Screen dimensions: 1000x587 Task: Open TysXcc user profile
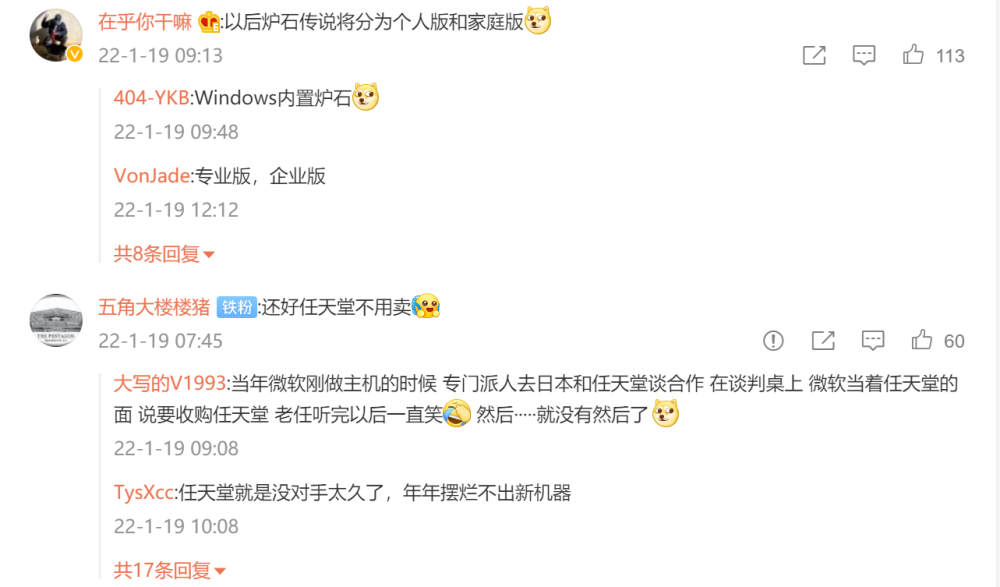(x=143, y=493)
